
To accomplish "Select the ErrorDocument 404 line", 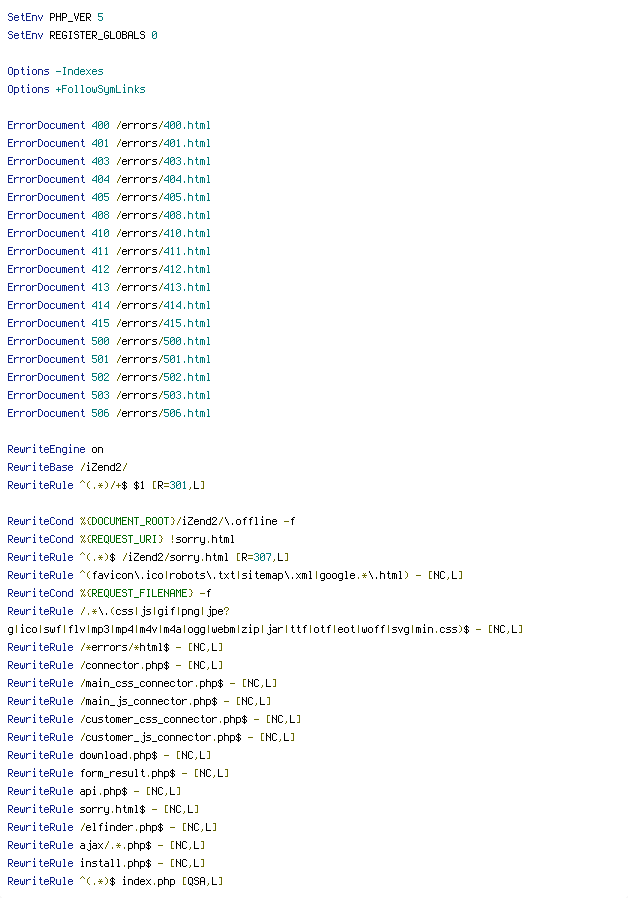I will (109, 179).
